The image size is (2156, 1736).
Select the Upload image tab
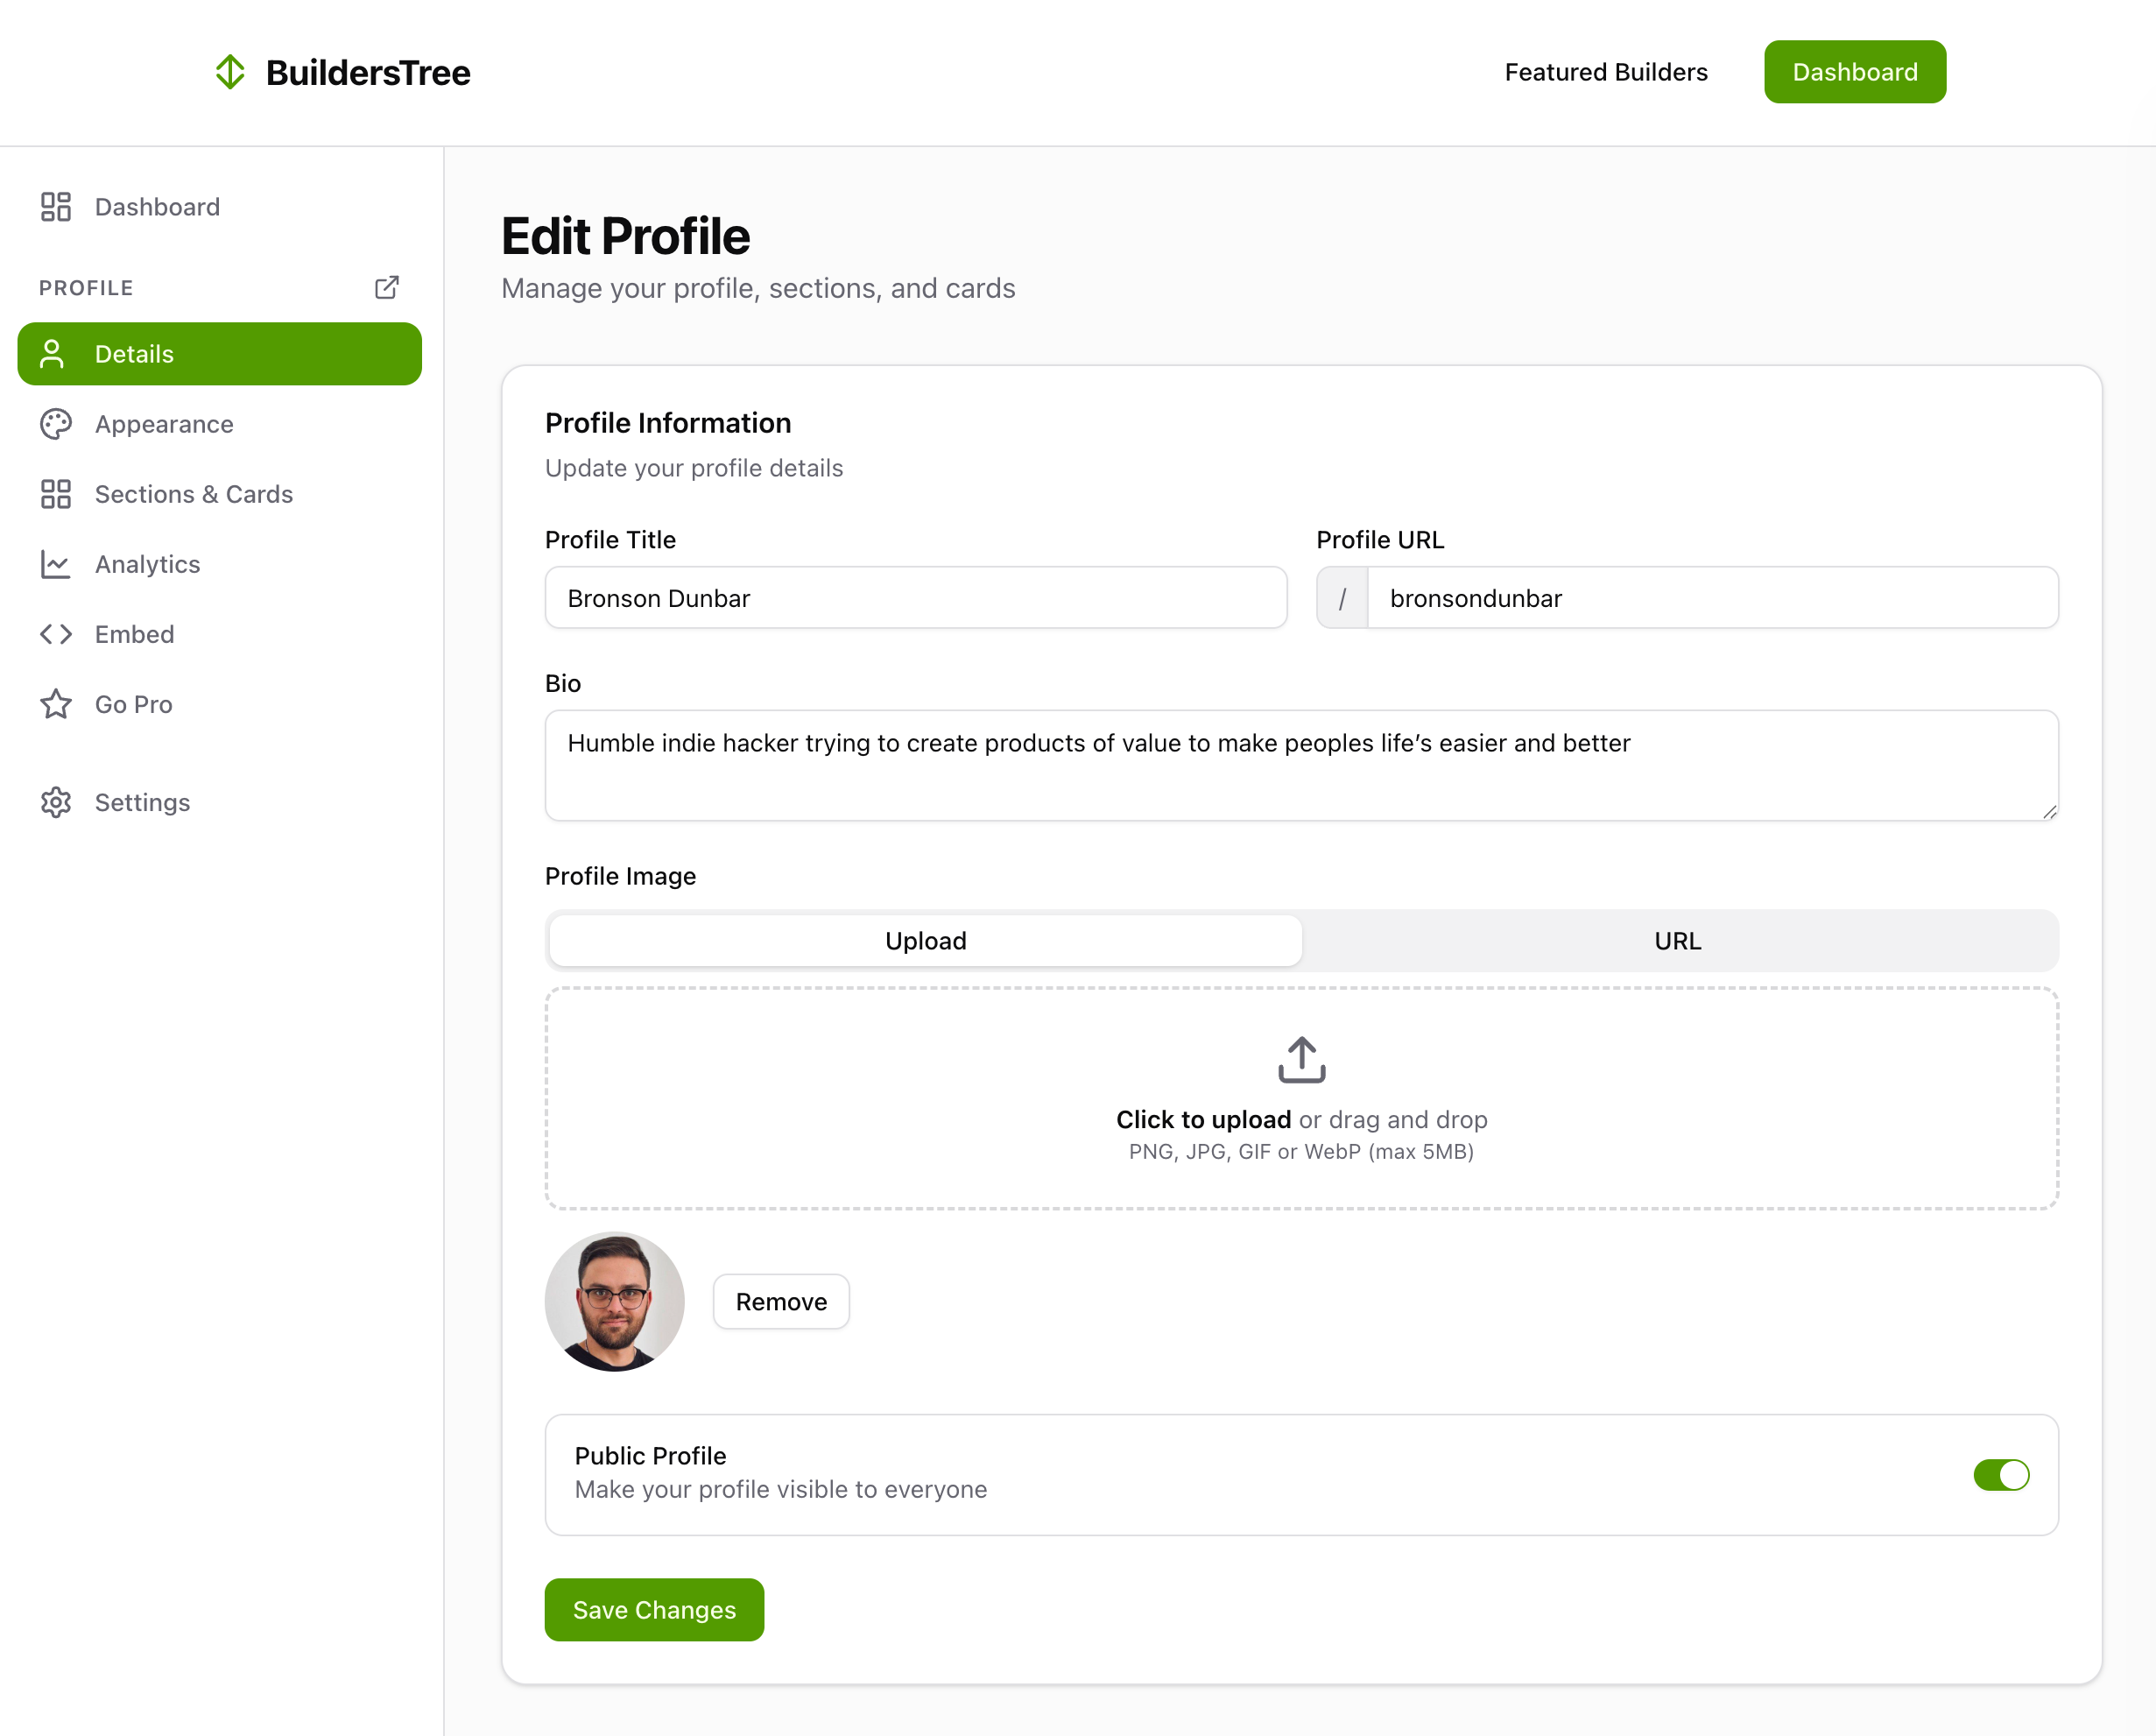[x=925, y=941]
